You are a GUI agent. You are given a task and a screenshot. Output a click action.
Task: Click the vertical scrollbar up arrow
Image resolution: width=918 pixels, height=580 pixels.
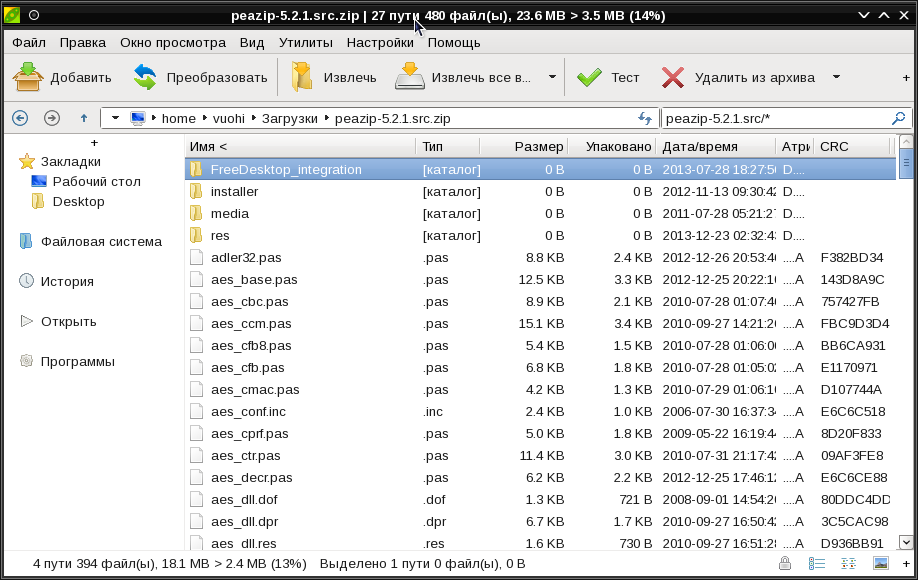pyautogui.click(x=906, y=141)
